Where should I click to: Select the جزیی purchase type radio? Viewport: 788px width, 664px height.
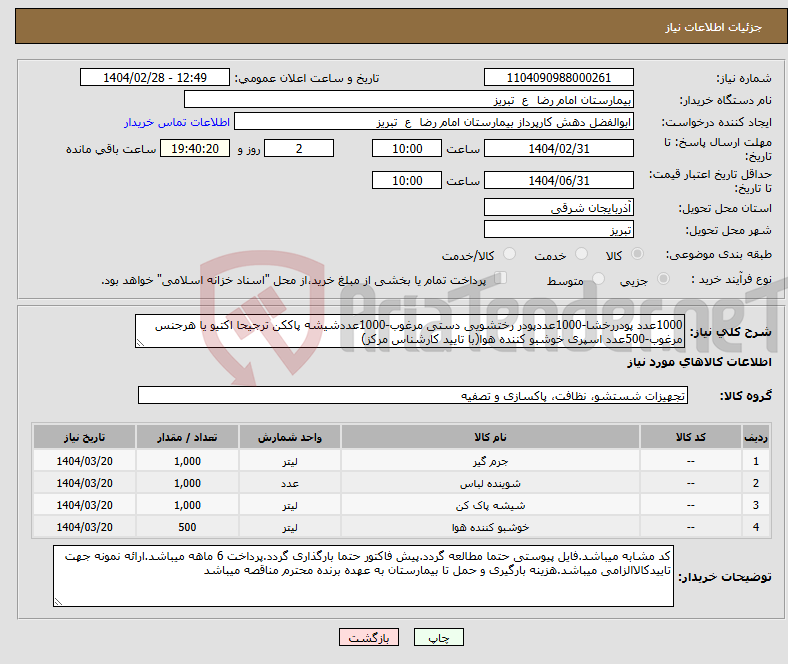click(x=663, y=278)
